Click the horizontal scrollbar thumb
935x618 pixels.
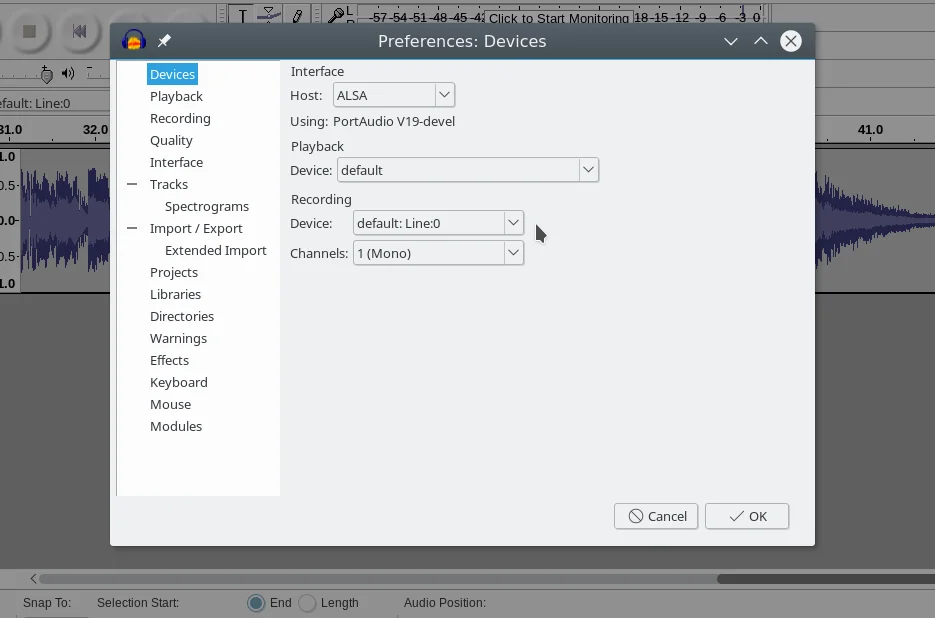pyautogui.click(x=826, y=579)
